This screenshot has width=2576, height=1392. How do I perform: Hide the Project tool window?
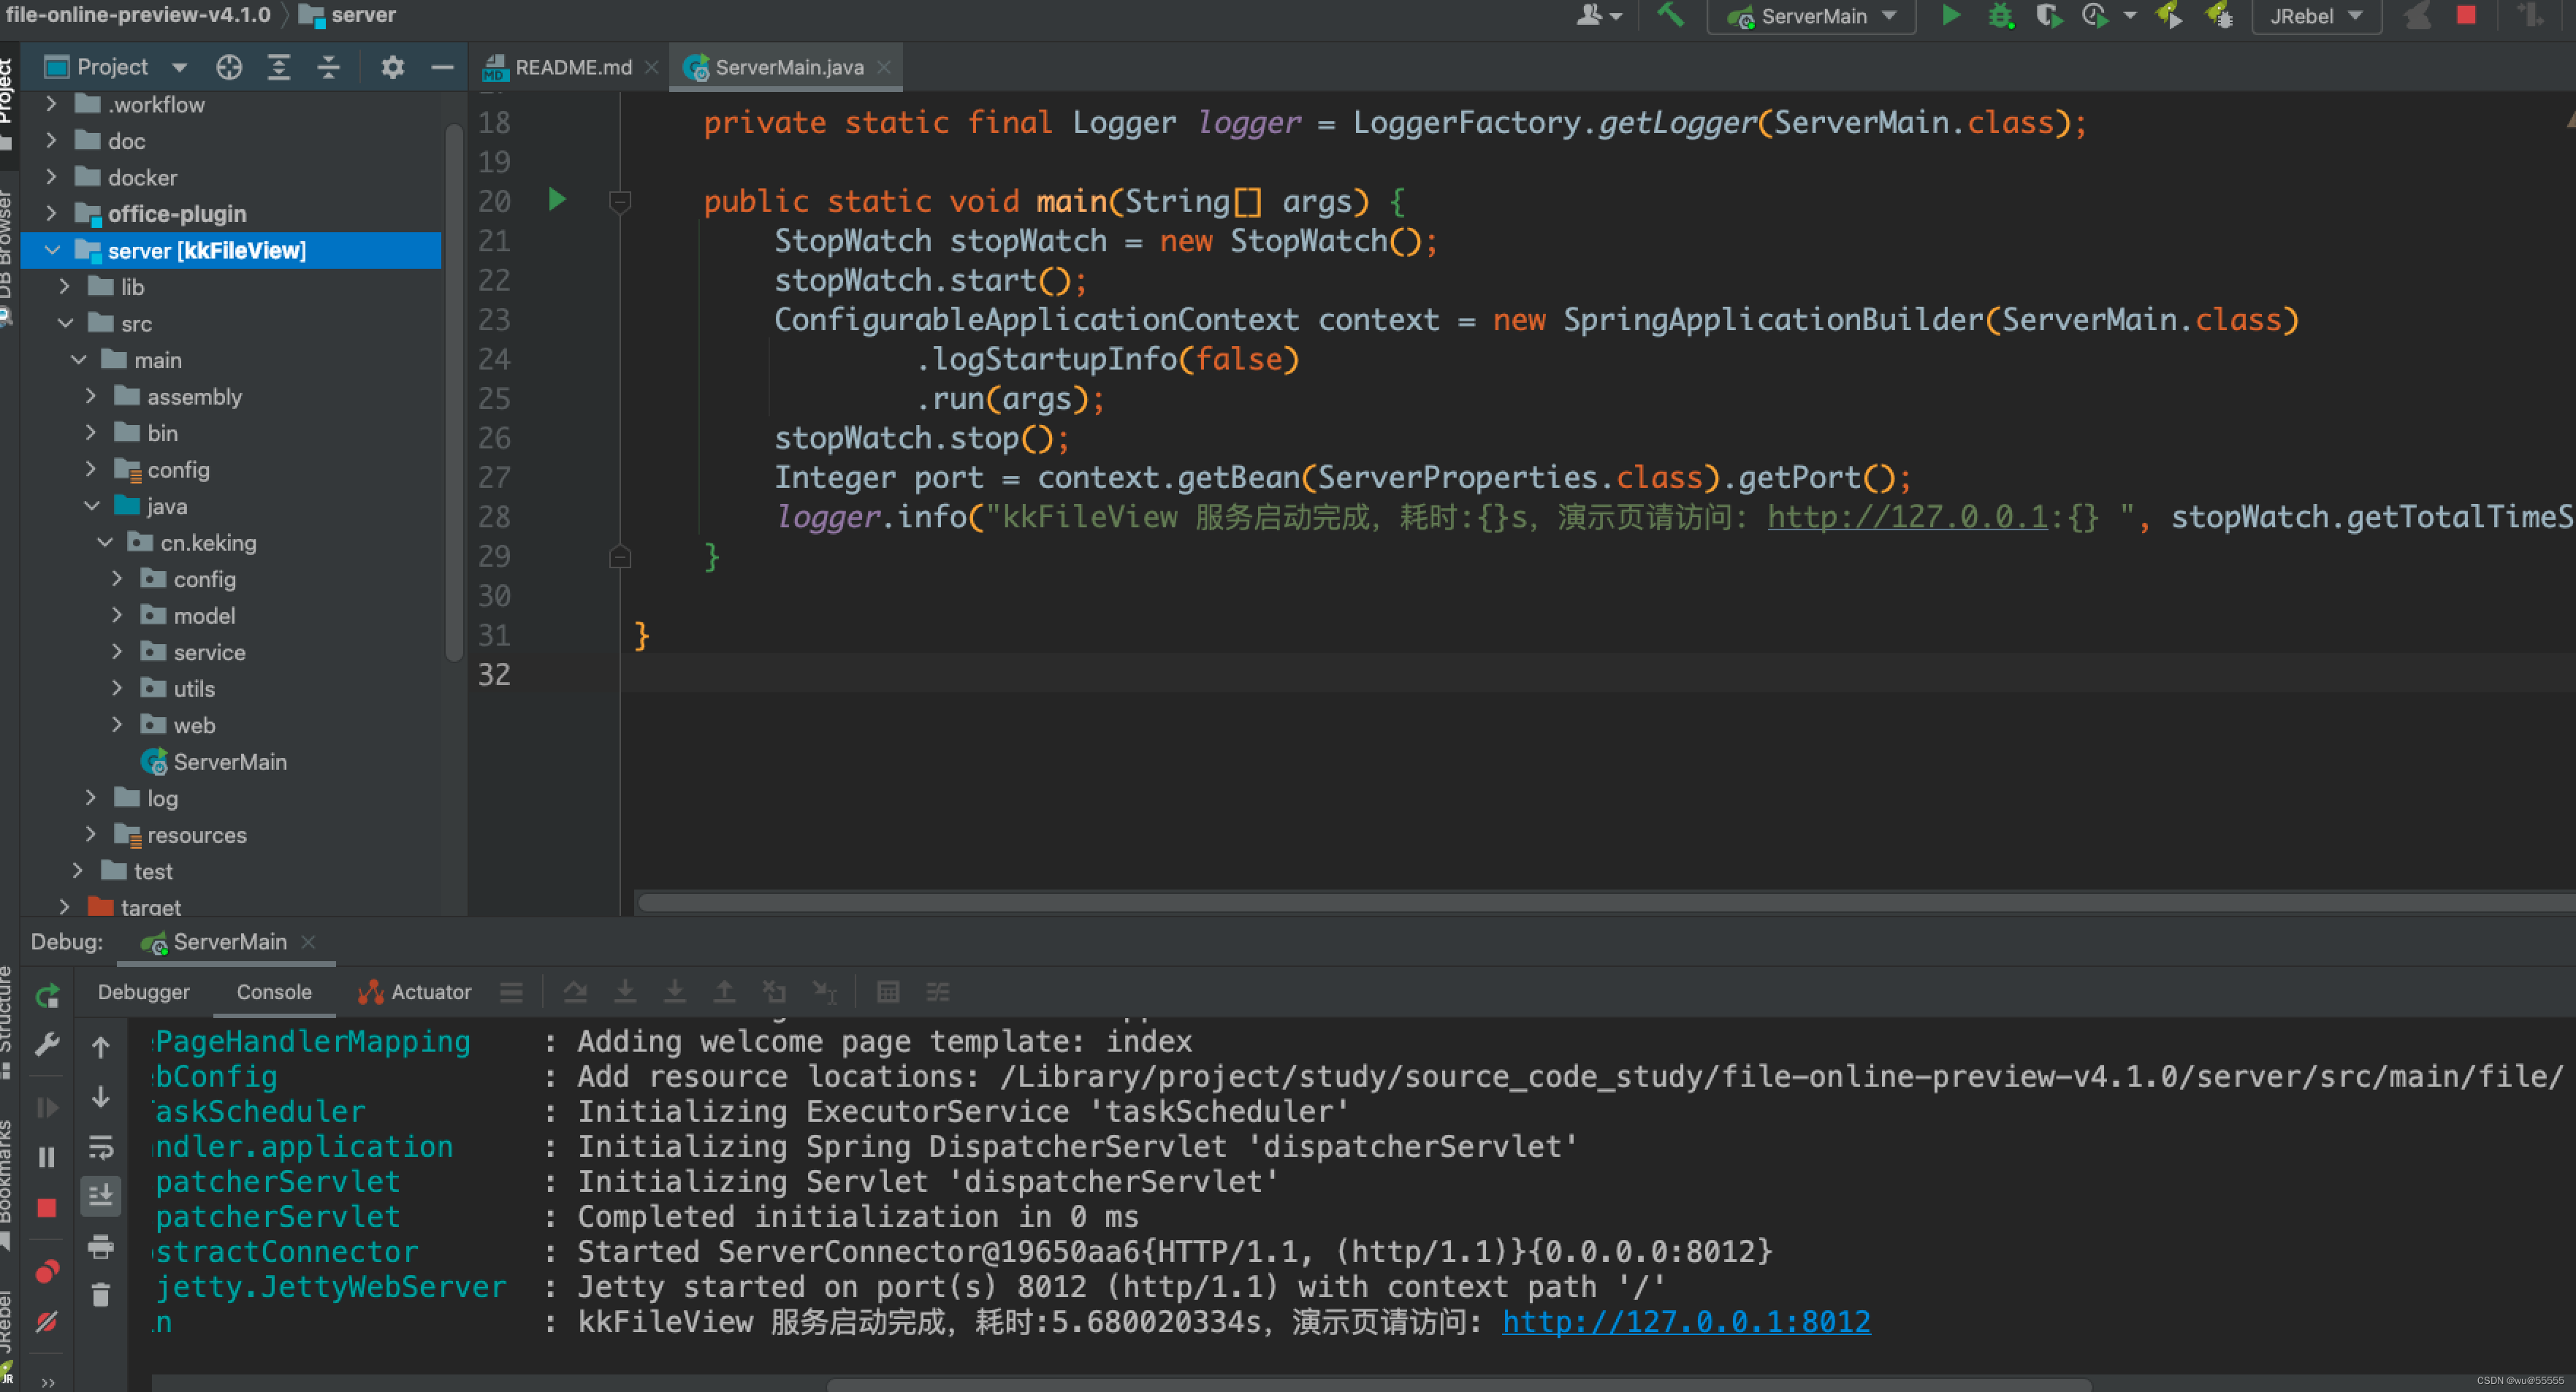coord(442,67)
